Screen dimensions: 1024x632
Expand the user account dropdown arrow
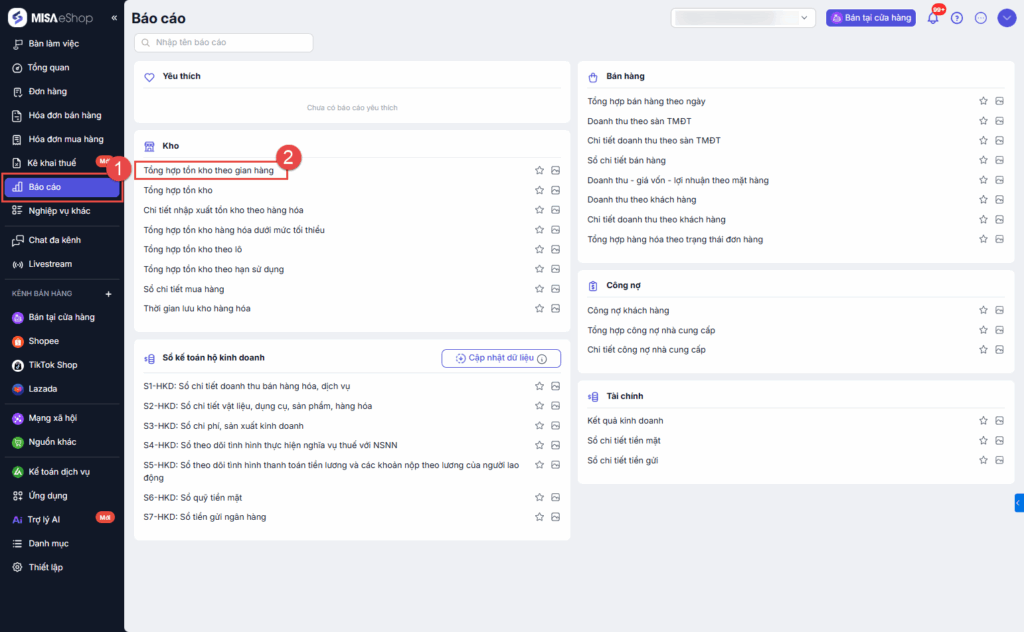[1007, 18]
